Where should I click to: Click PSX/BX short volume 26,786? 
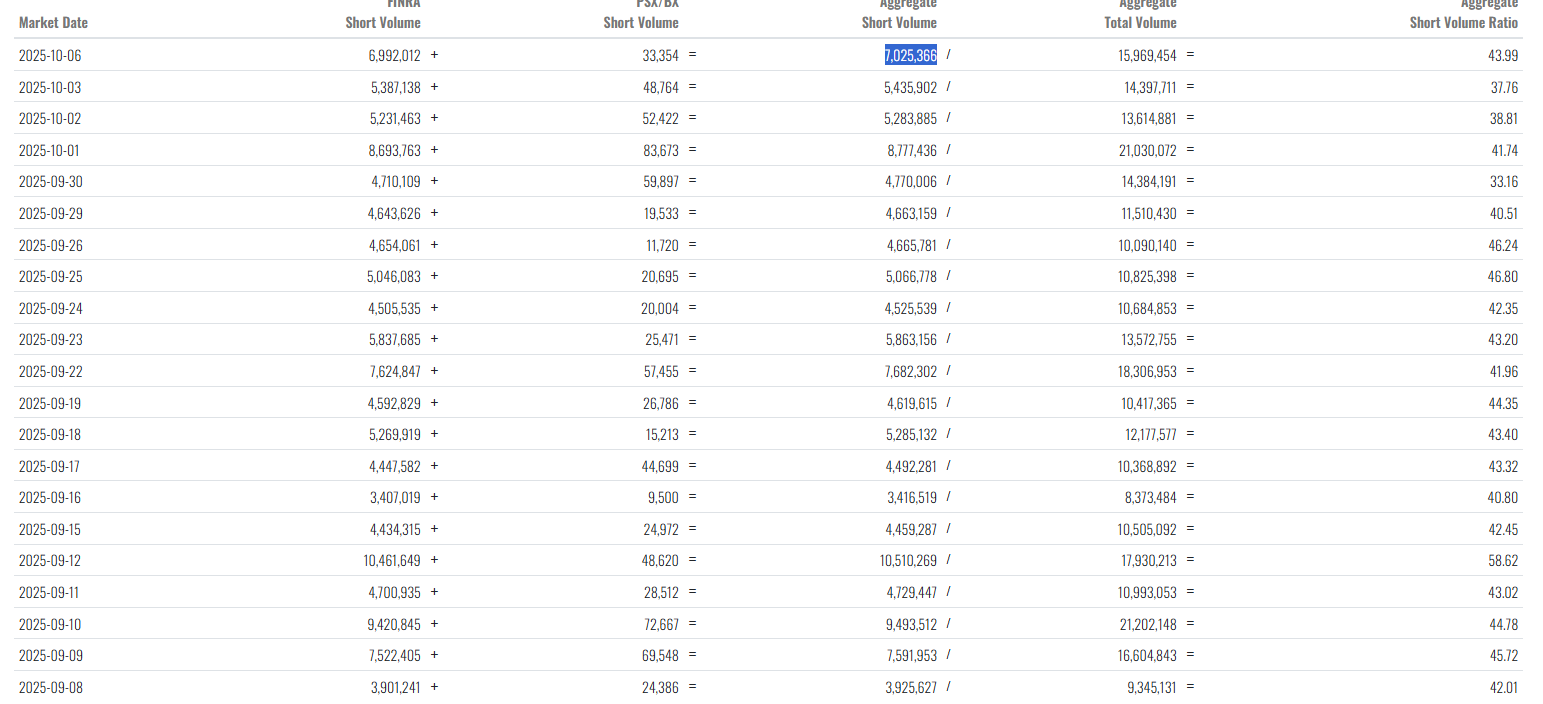[x=662, y=404]
